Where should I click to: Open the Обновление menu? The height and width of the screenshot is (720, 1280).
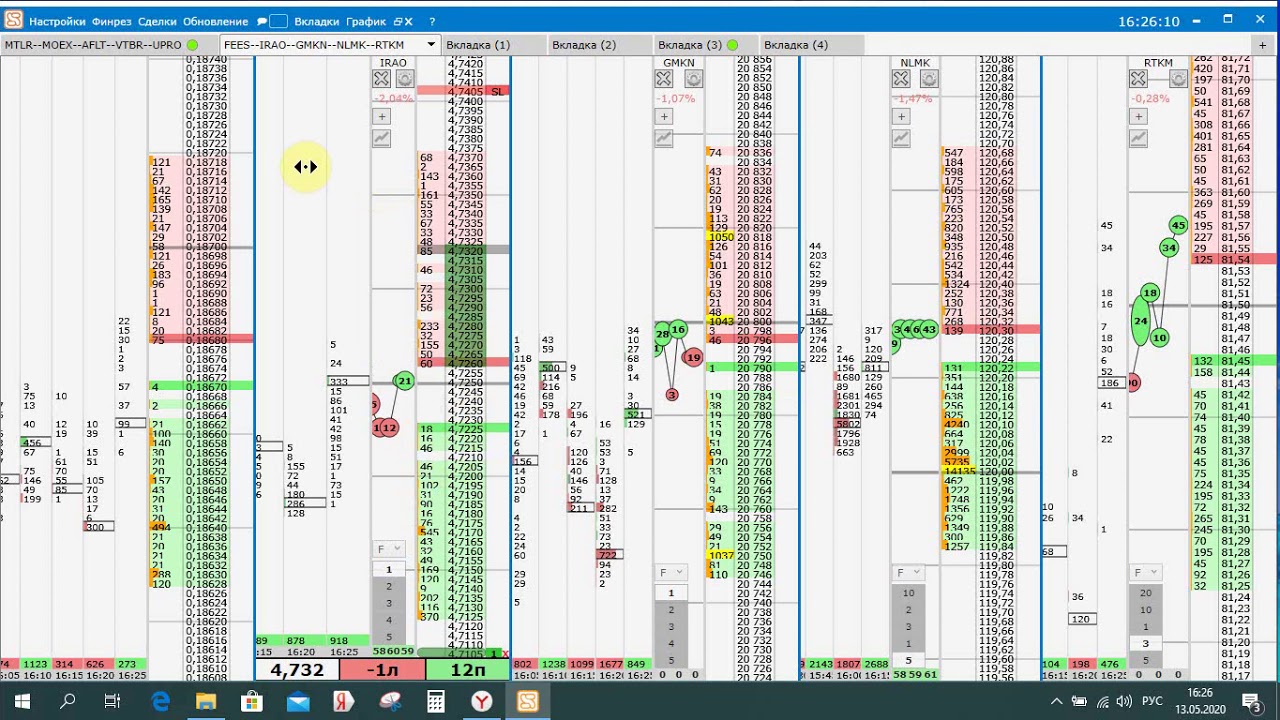[x=216, y=21]
